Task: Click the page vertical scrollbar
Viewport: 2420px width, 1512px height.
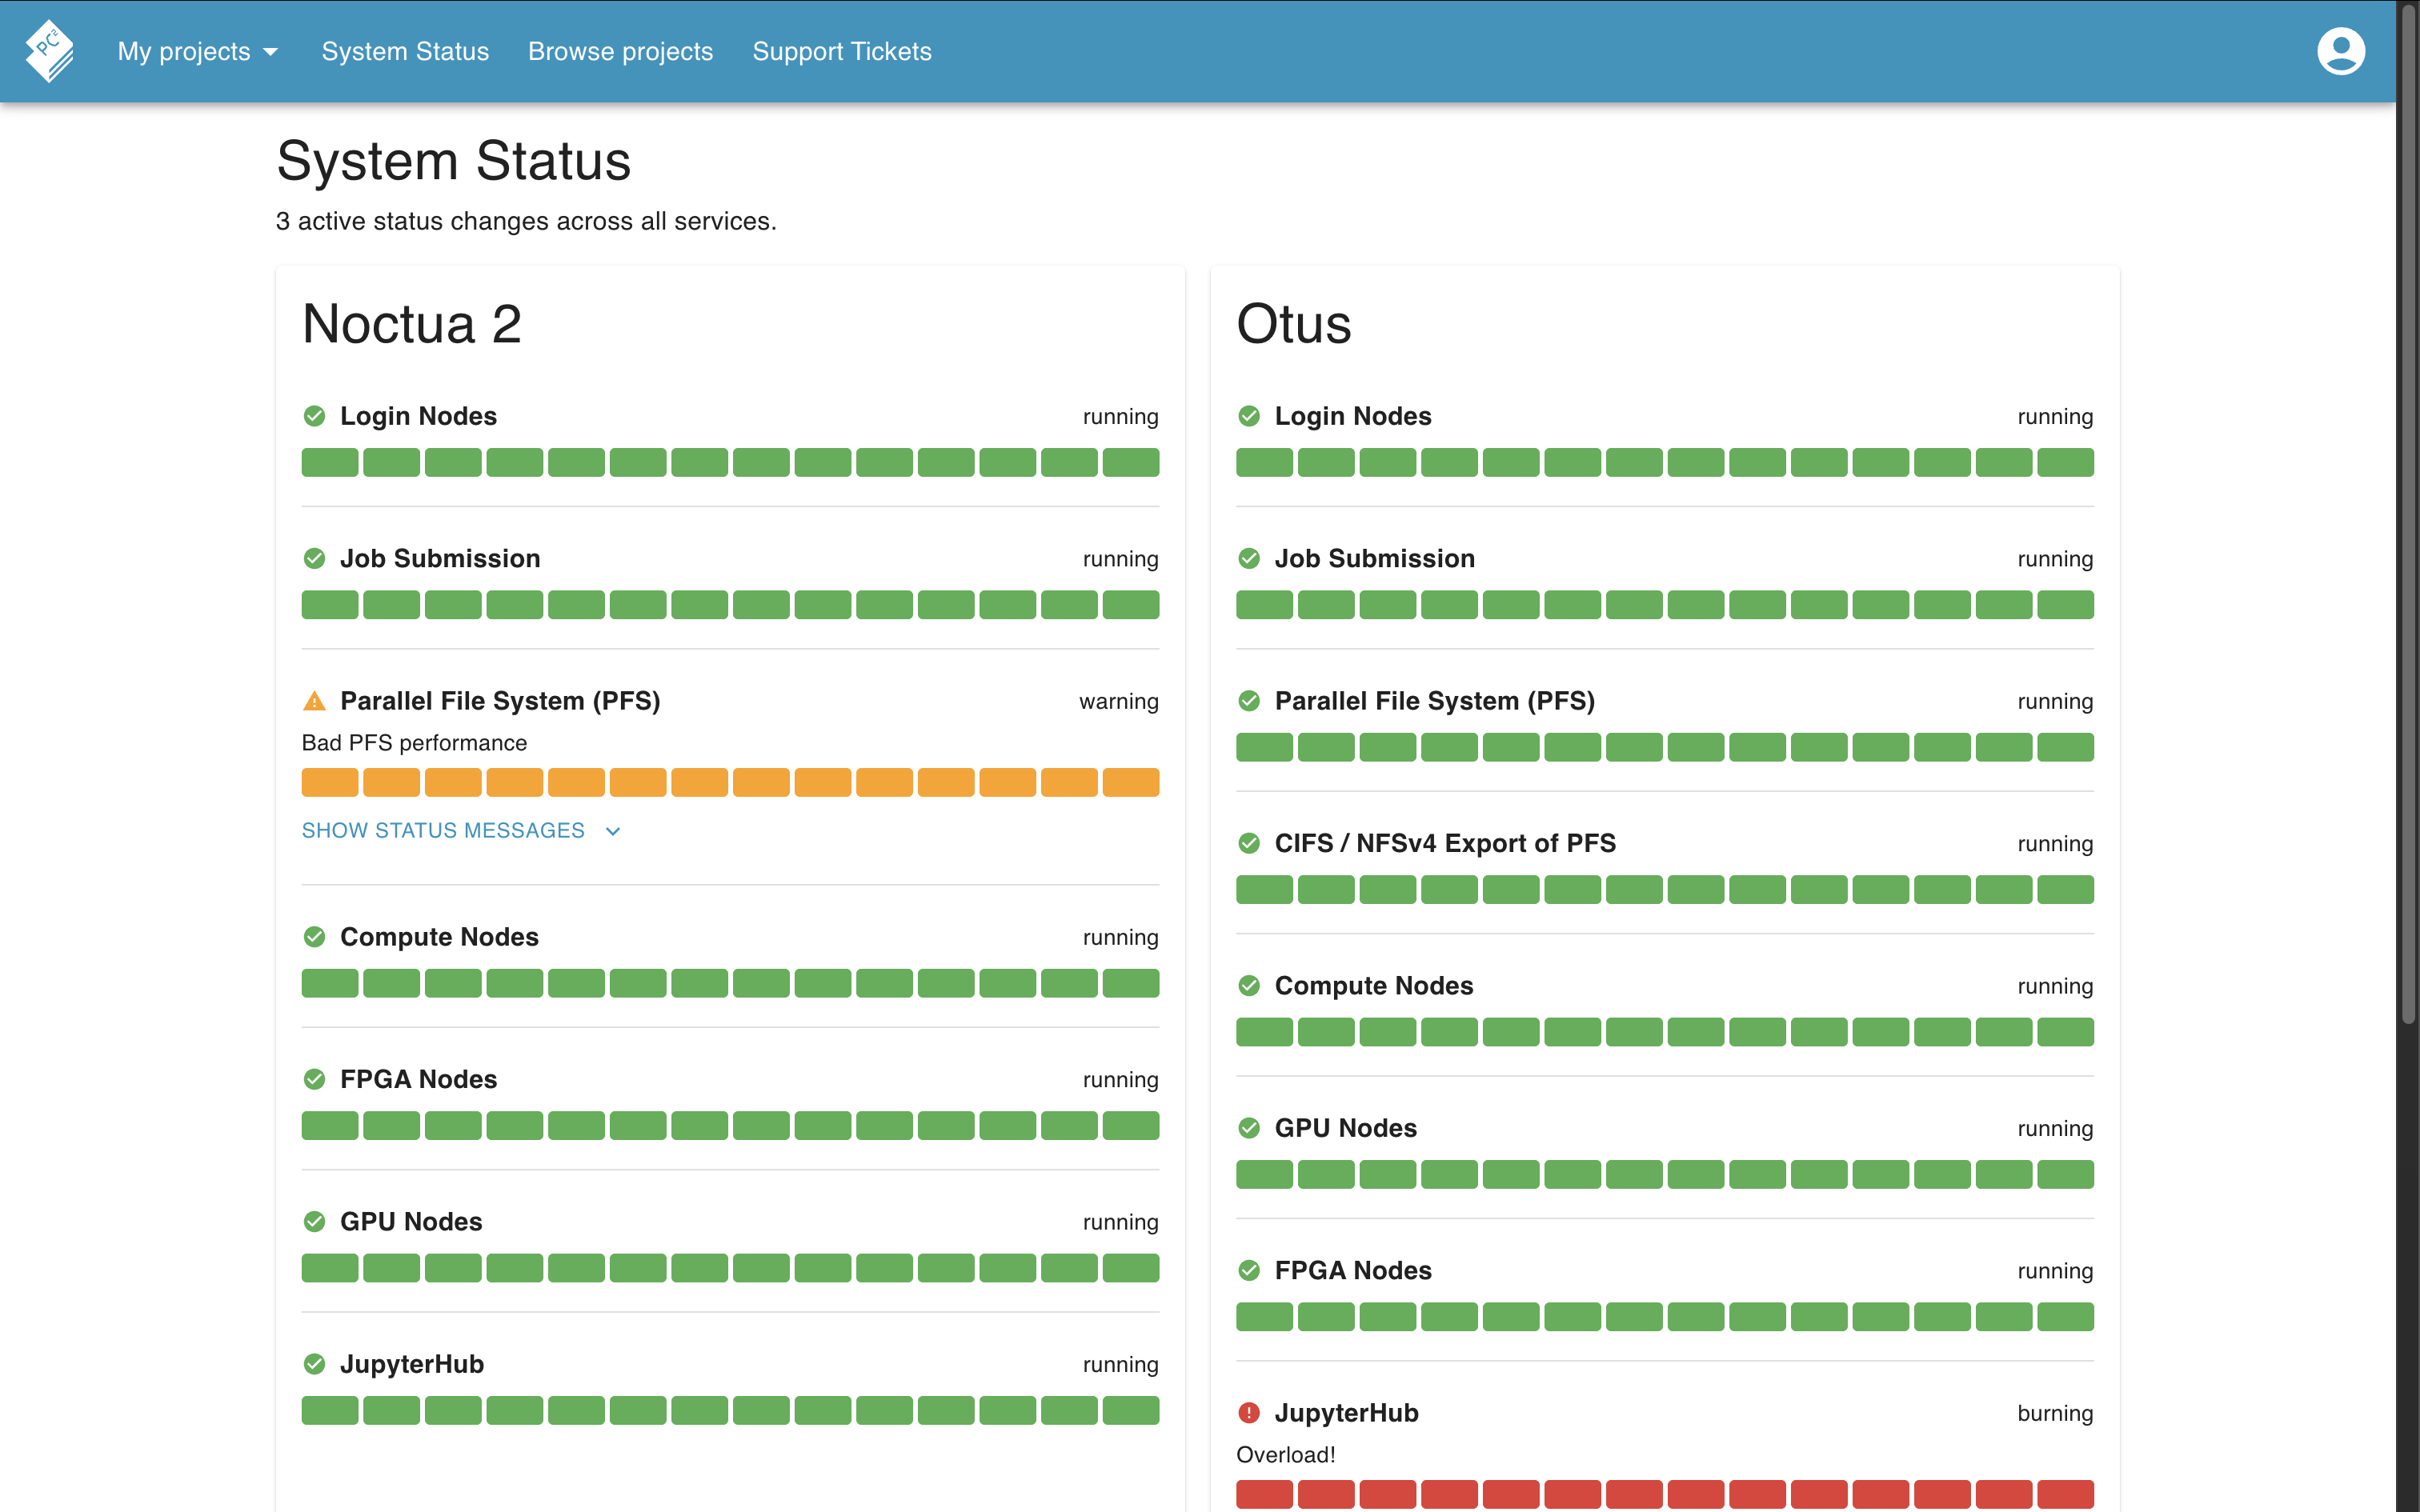Action: tap(2408, 515)
